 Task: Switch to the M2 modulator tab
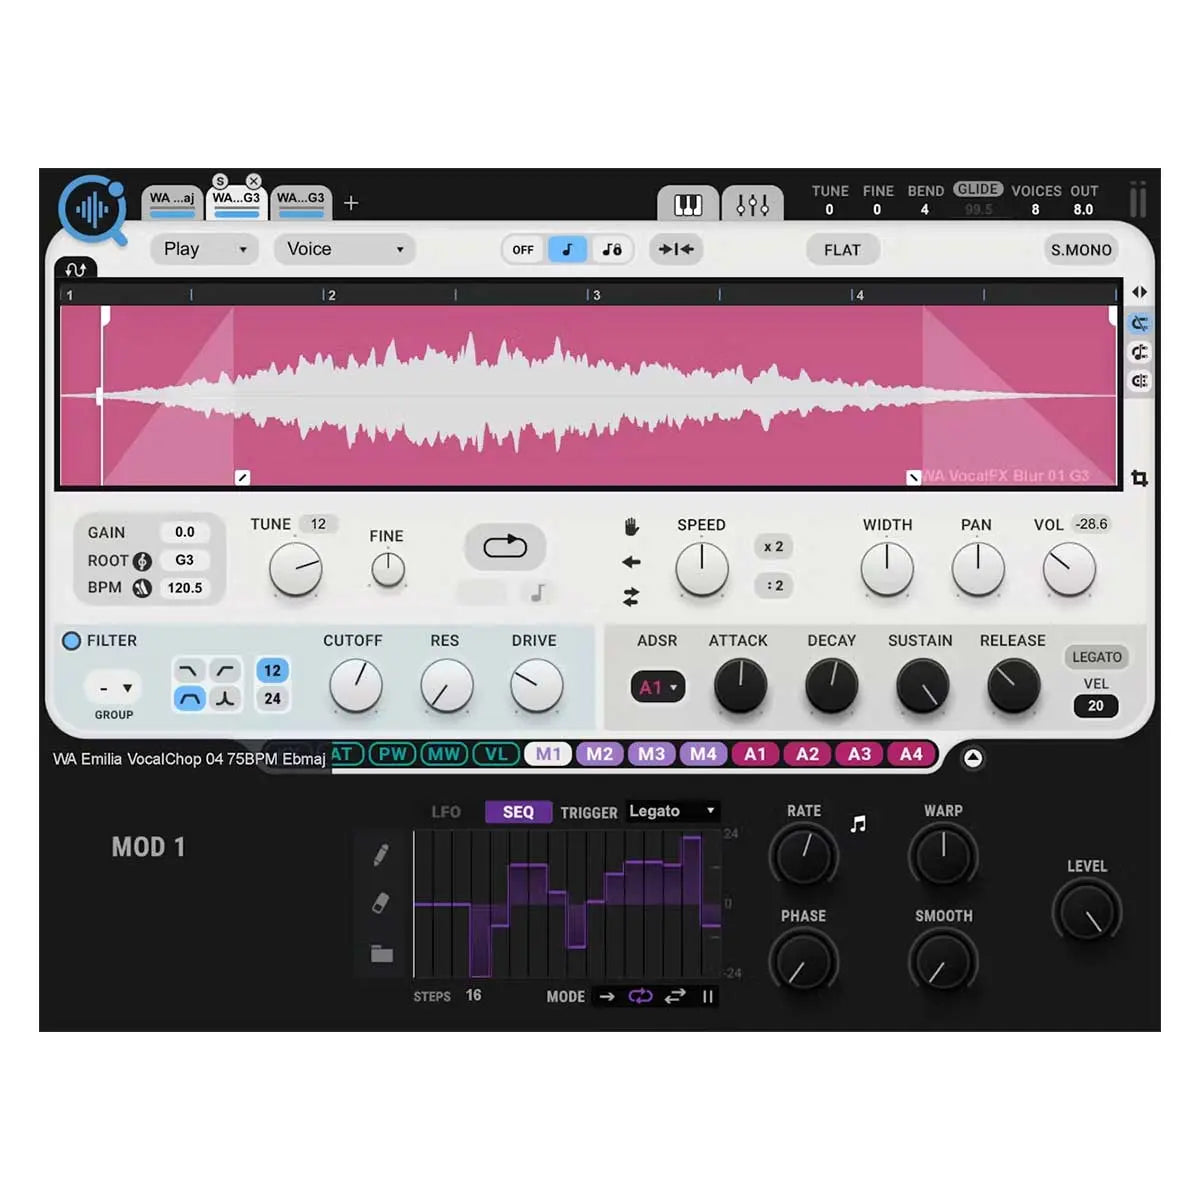click(x=600, y=755)
